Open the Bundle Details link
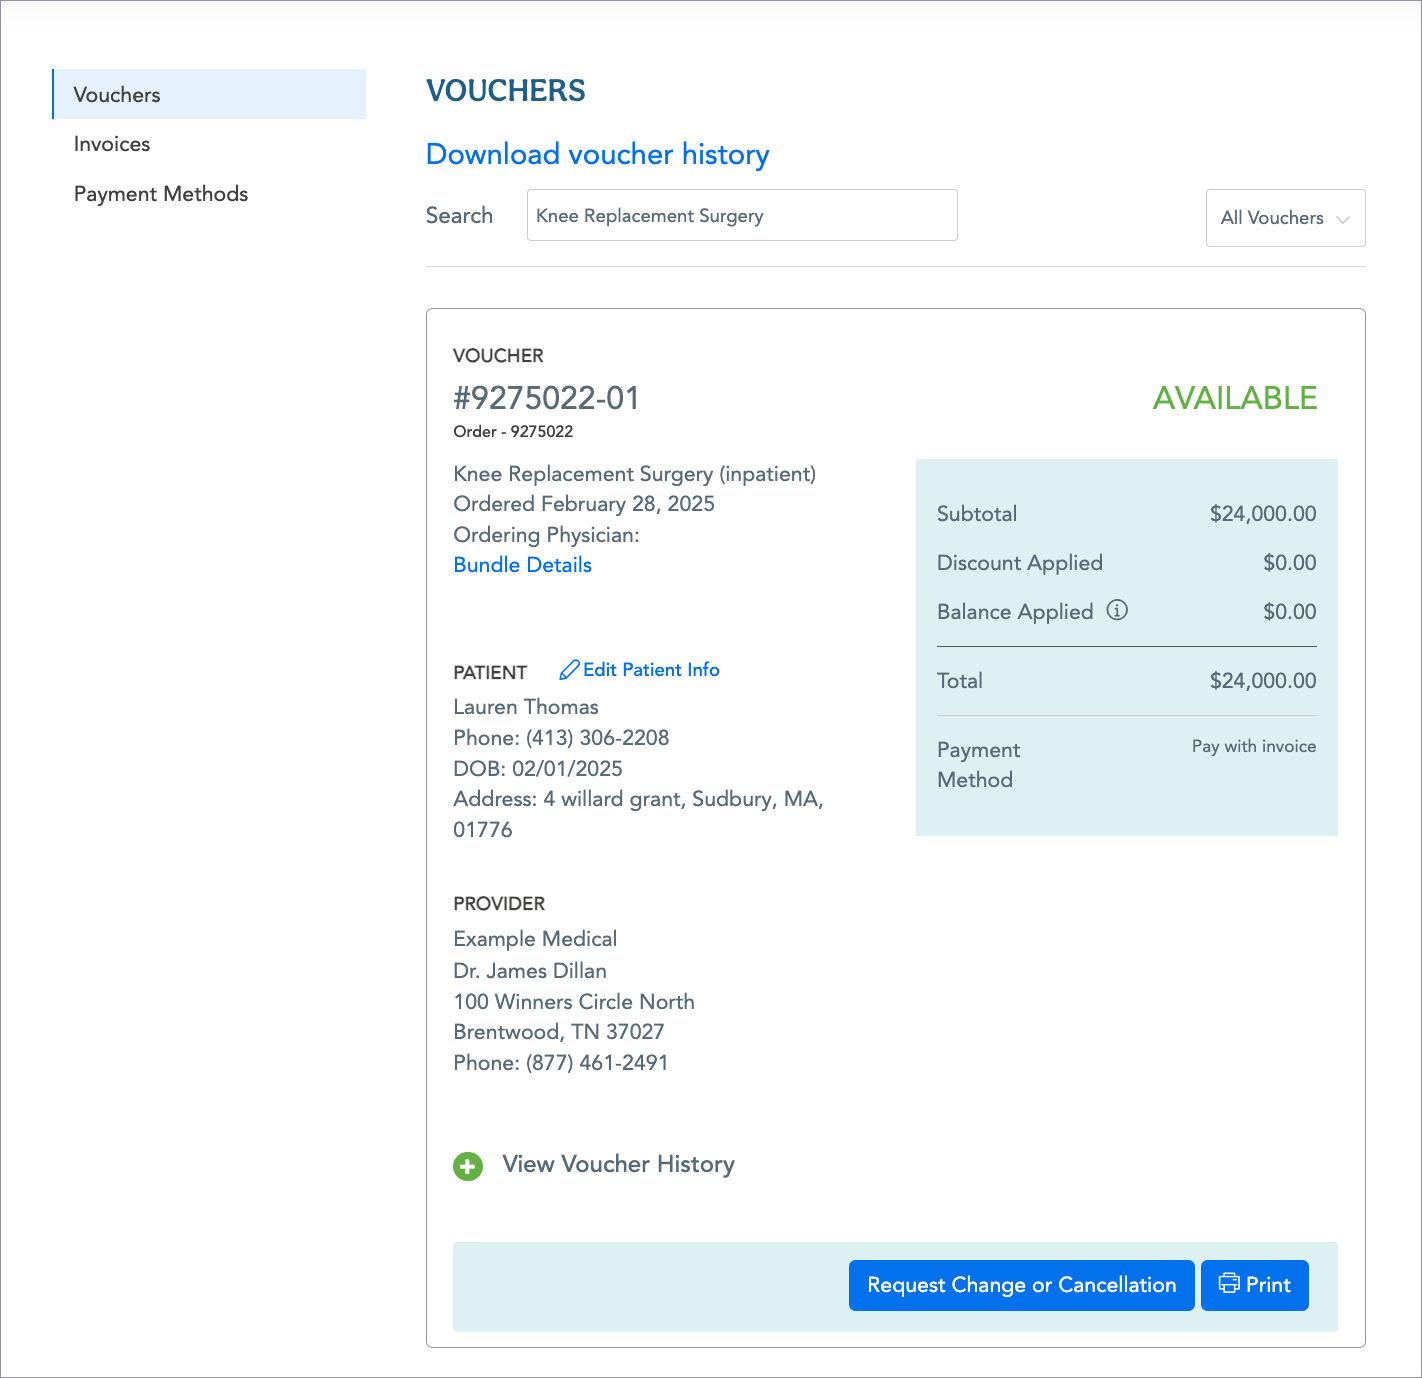Image resolution: width=1422 pixels, height=1378 pixels. tap(522, 565)
